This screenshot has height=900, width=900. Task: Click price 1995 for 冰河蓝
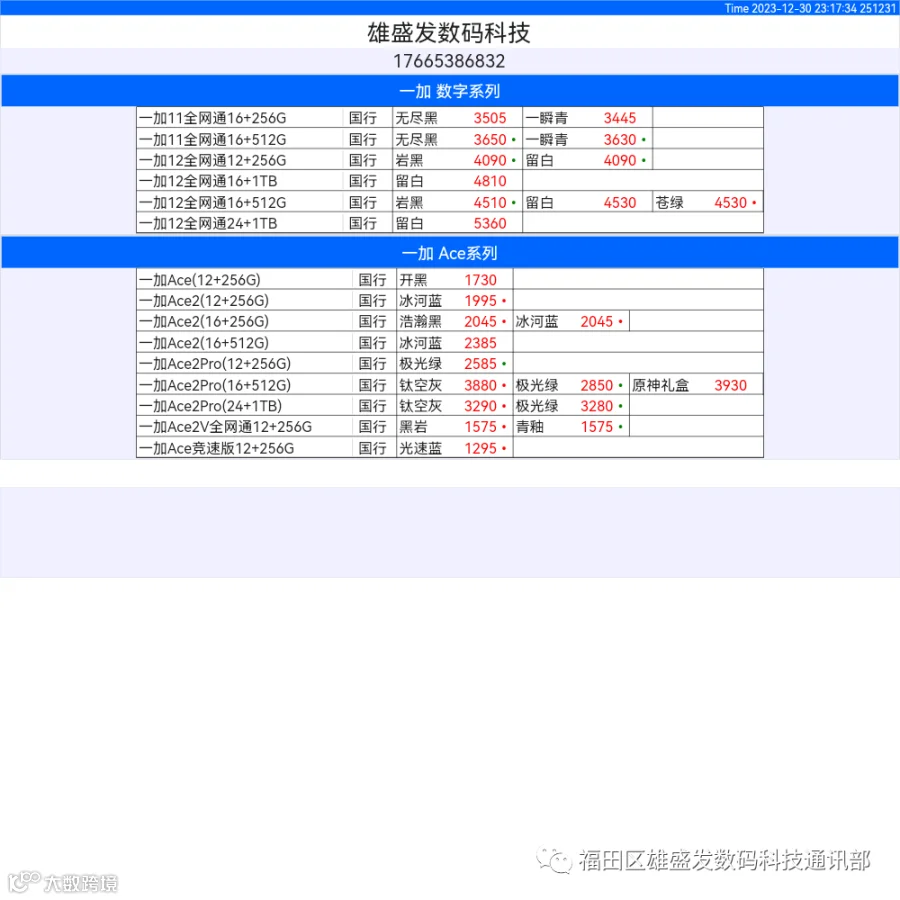[x=480, y=300]
